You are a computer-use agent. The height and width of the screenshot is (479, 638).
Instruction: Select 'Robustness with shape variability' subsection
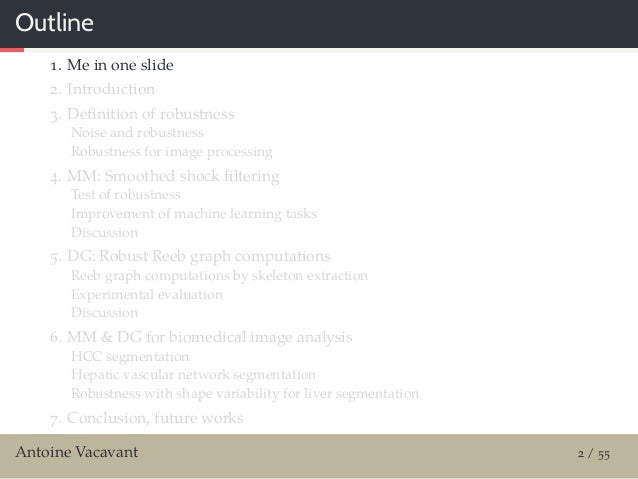point(245,394)
